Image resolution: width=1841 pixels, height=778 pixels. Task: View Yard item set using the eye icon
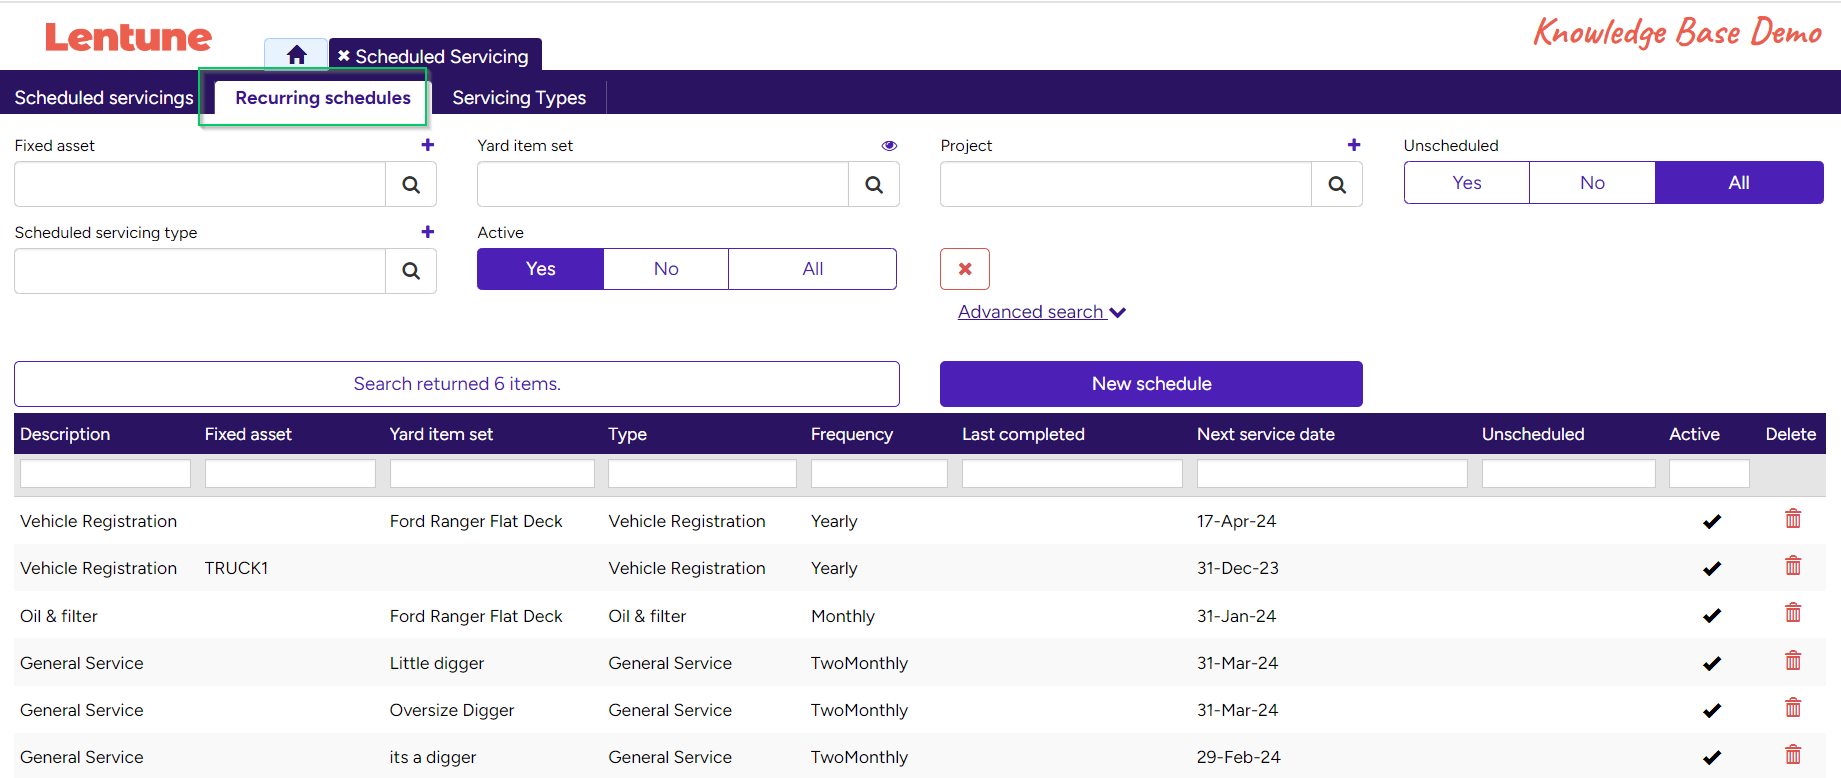tap(889, 145)
